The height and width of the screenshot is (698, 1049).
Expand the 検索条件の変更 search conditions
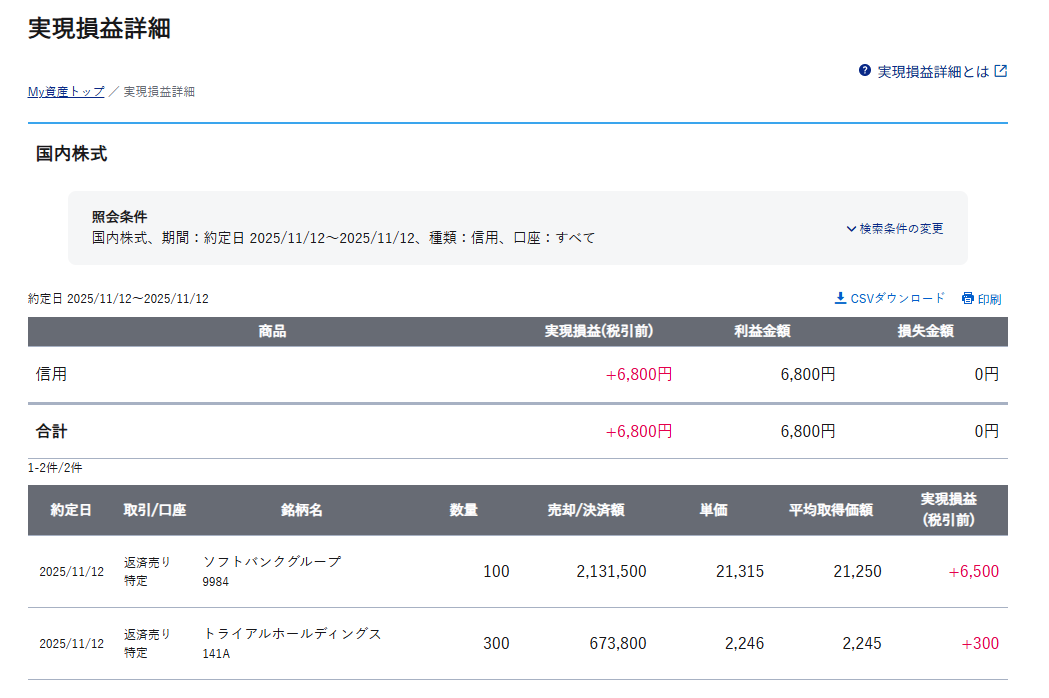coord(901,228)
